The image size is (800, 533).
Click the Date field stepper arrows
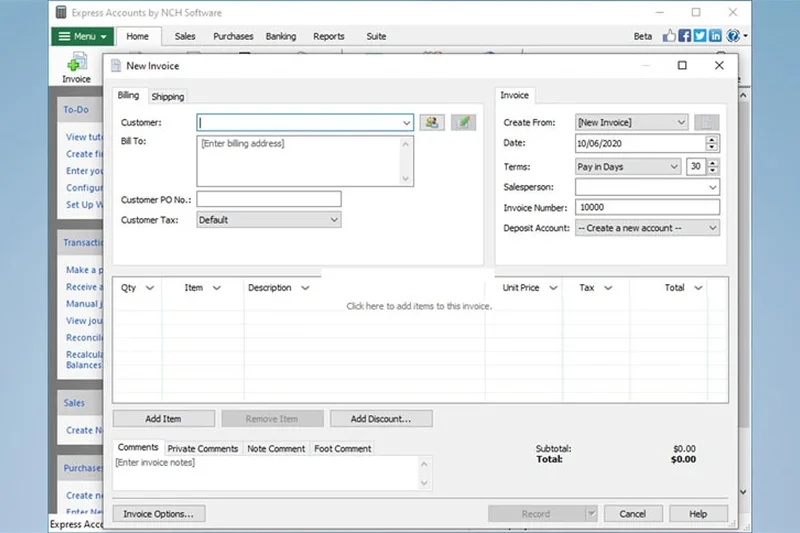click(712, 143)
